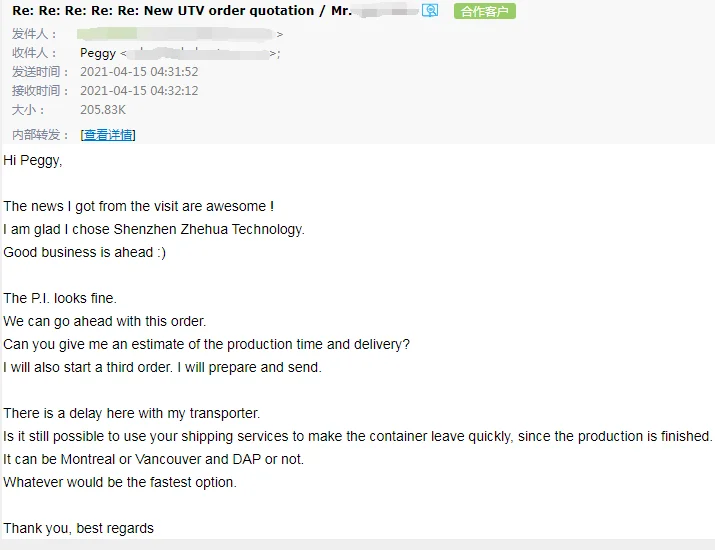Click the magnifier icon beside the subject

point(430,11)
